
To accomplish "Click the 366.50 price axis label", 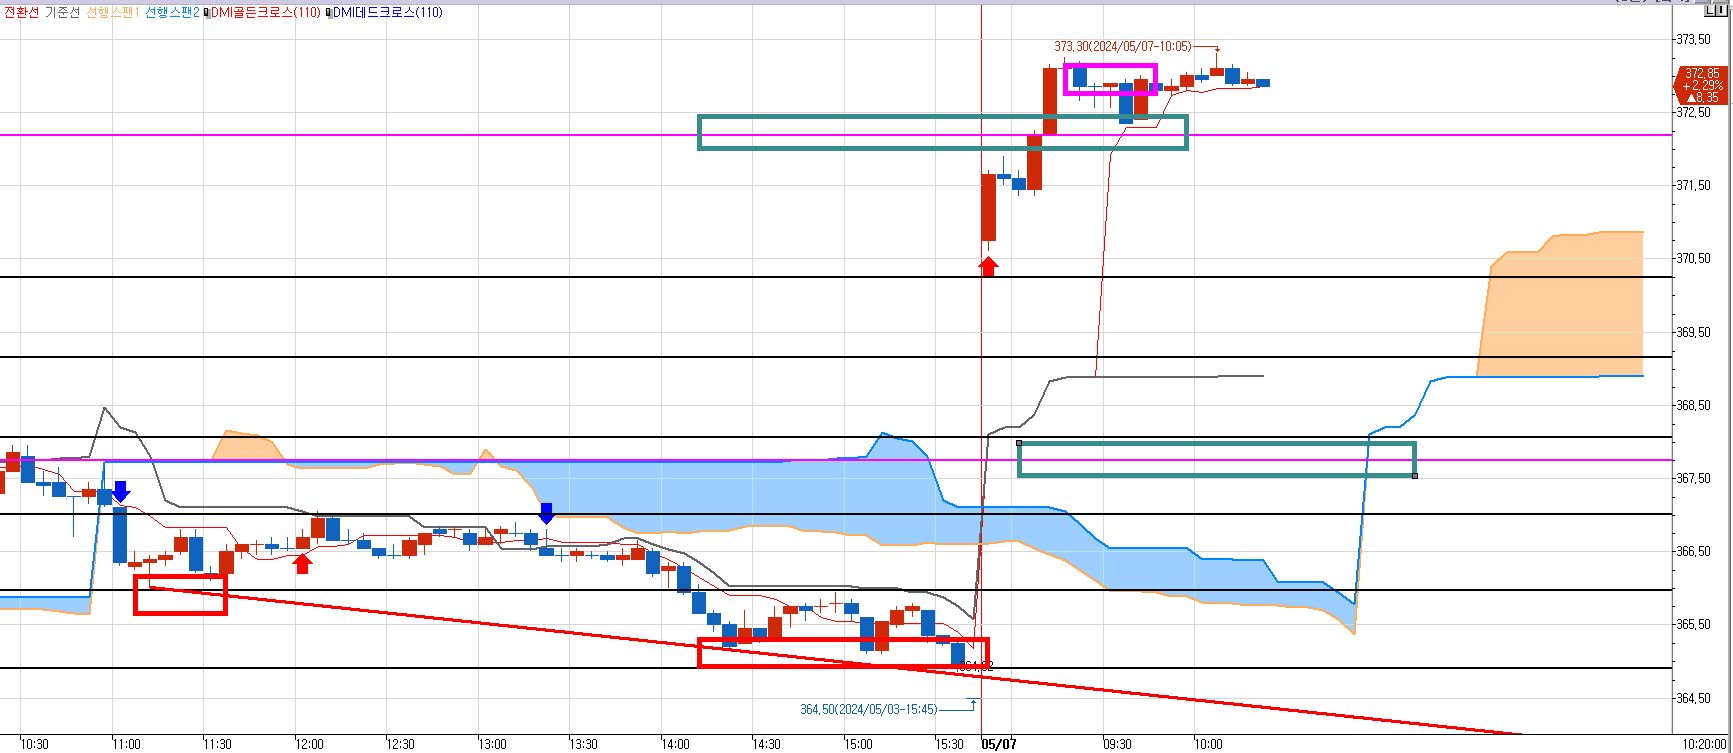I will pos(1692,552).
